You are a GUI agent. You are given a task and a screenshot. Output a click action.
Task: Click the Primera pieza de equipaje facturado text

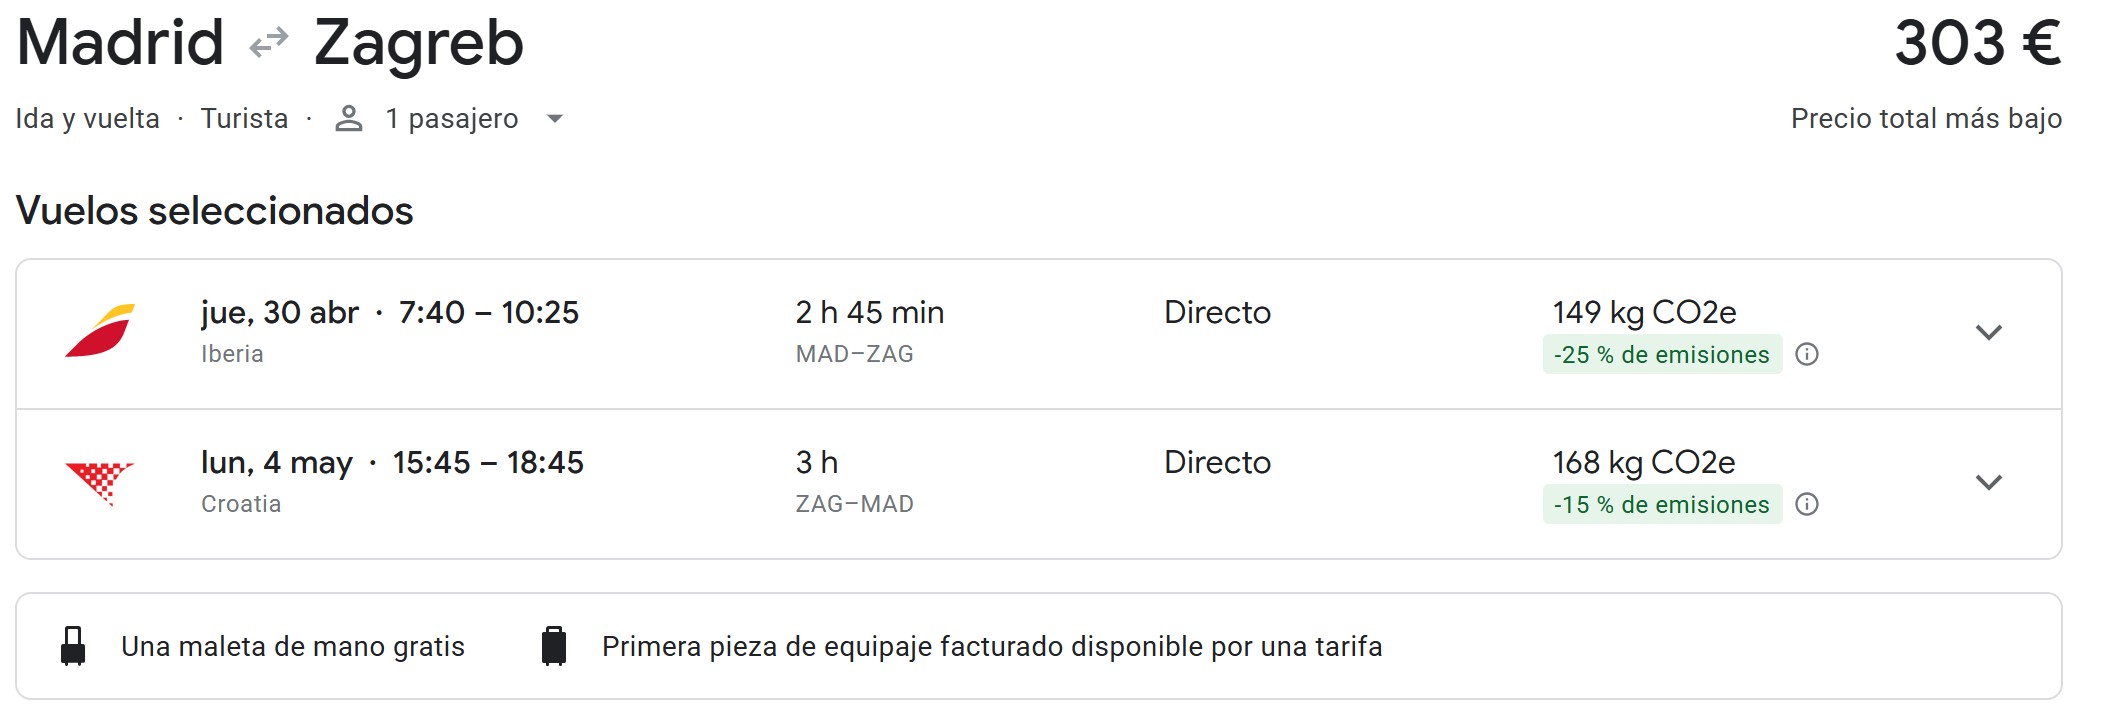tap(991, 647)
